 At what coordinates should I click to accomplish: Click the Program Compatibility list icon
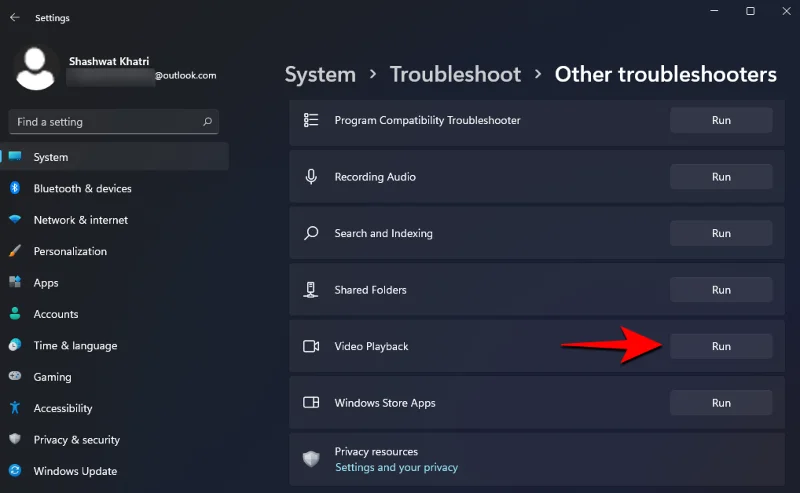(311, 120)
